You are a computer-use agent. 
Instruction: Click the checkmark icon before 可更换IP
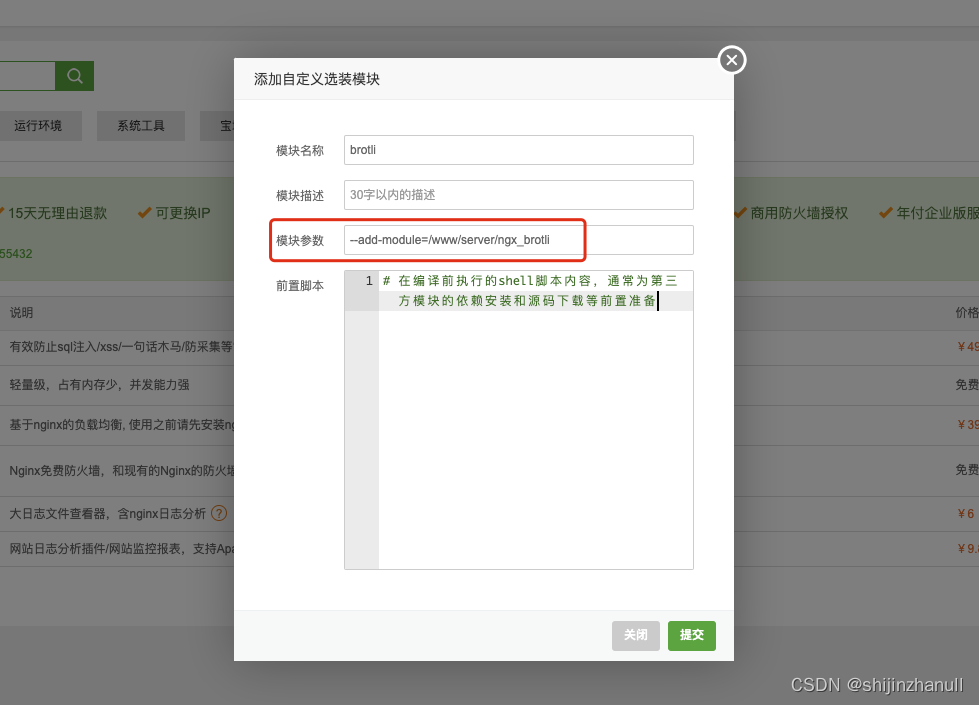146,212
